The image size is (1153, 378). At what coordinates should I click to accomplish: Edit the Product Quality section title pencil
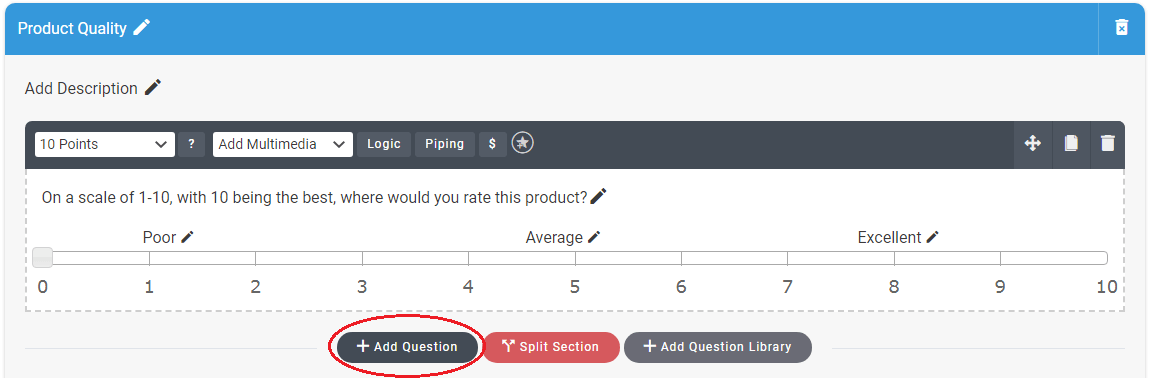[141, 28]
